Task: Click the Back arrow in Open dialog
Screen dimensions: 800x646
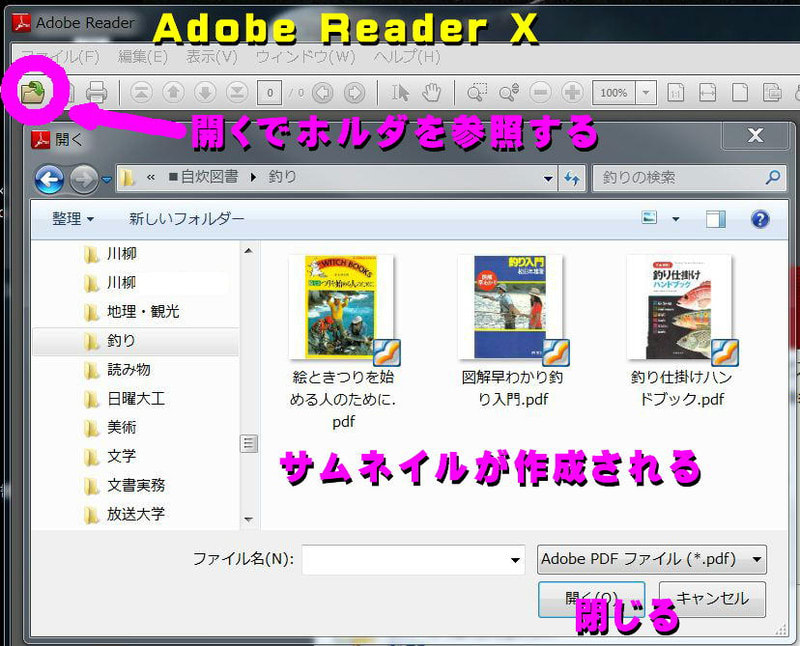Action: pyautogui.click(x=49, y=179)
